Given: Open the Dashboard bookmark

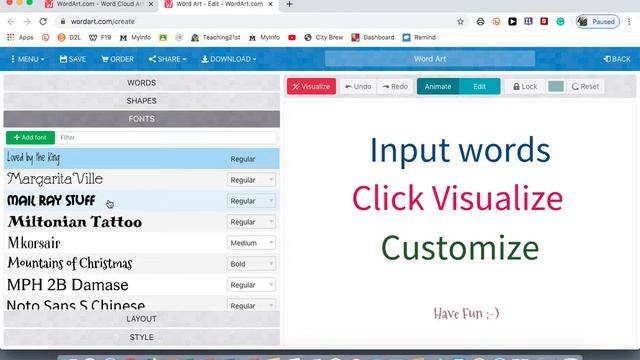Looking at the screenshot, I should (373, 38).
